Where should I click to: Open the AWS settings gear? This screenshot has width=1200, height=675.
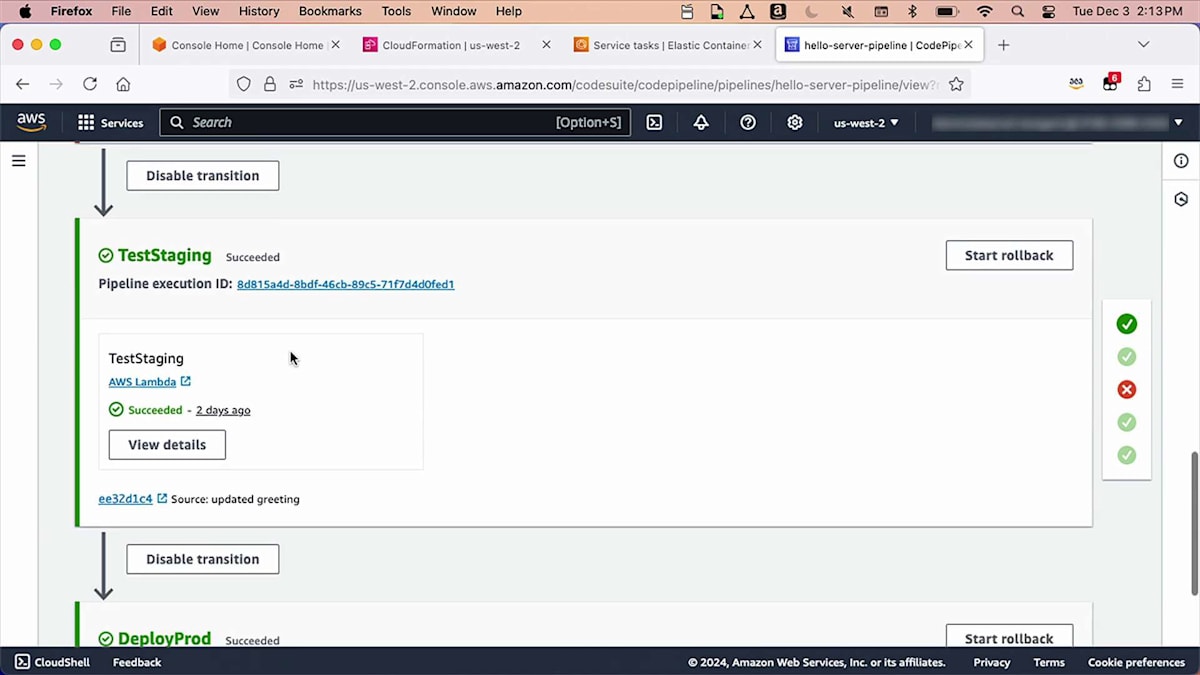click(795, 122)
